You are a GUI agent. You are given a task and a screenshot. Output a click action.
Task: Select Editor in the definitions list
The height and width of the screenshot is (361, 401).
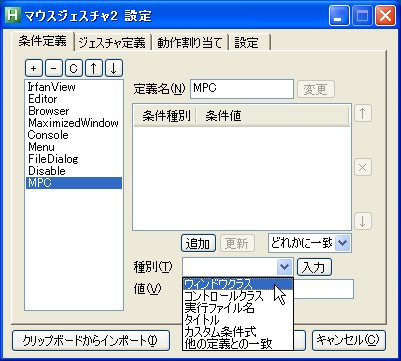point(74,99)
